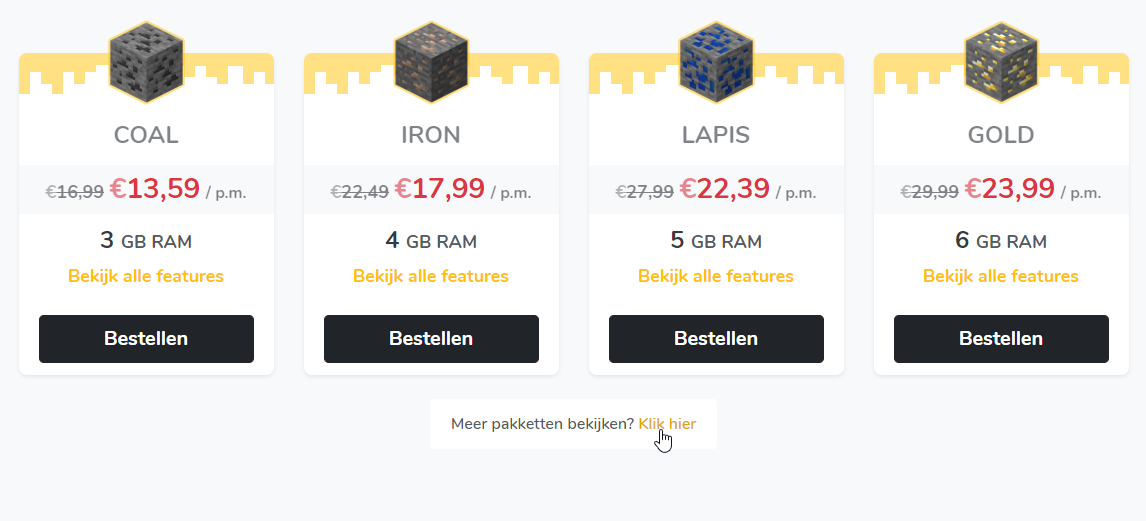Click the Coal ore block icon

click(x=146, y=62)
